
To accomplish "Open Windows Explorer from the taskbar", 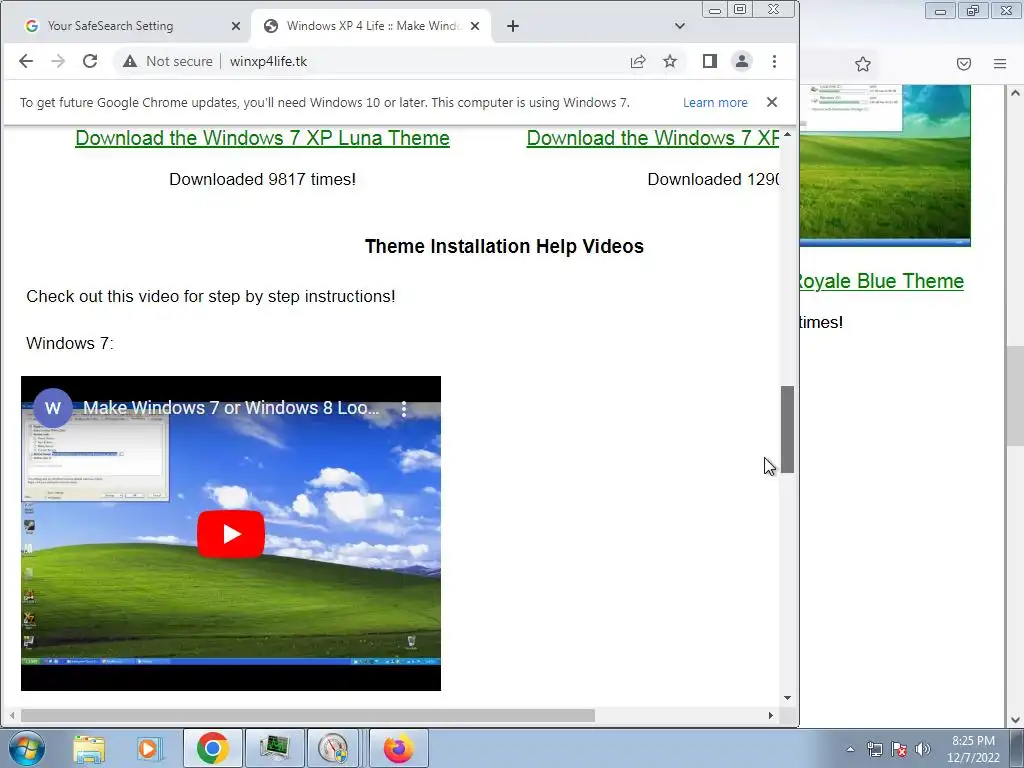I will point(89,748).
